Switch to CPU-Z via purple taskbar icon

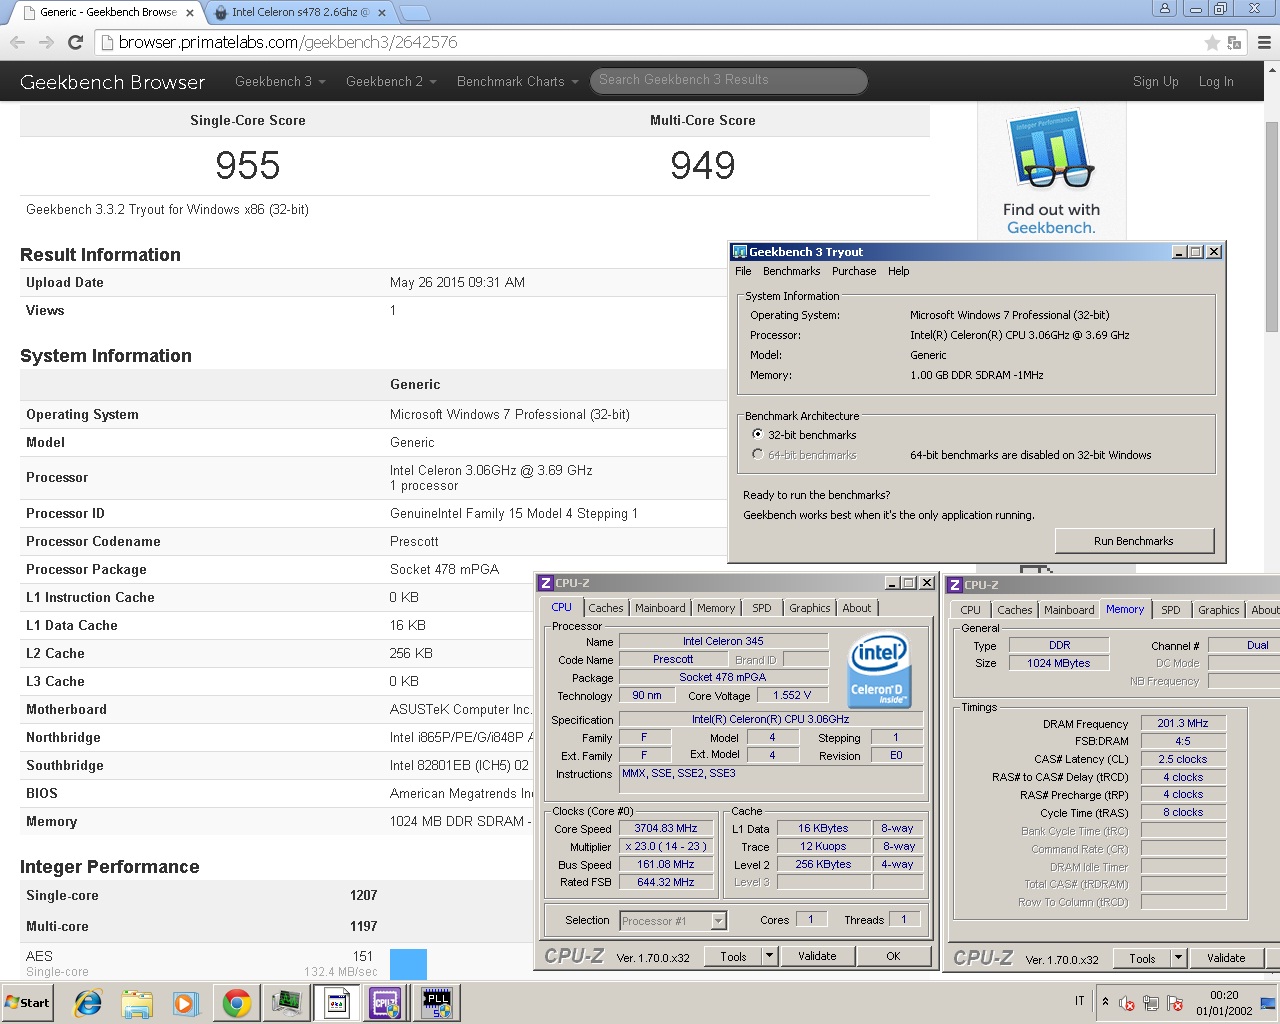point(386,1003)
